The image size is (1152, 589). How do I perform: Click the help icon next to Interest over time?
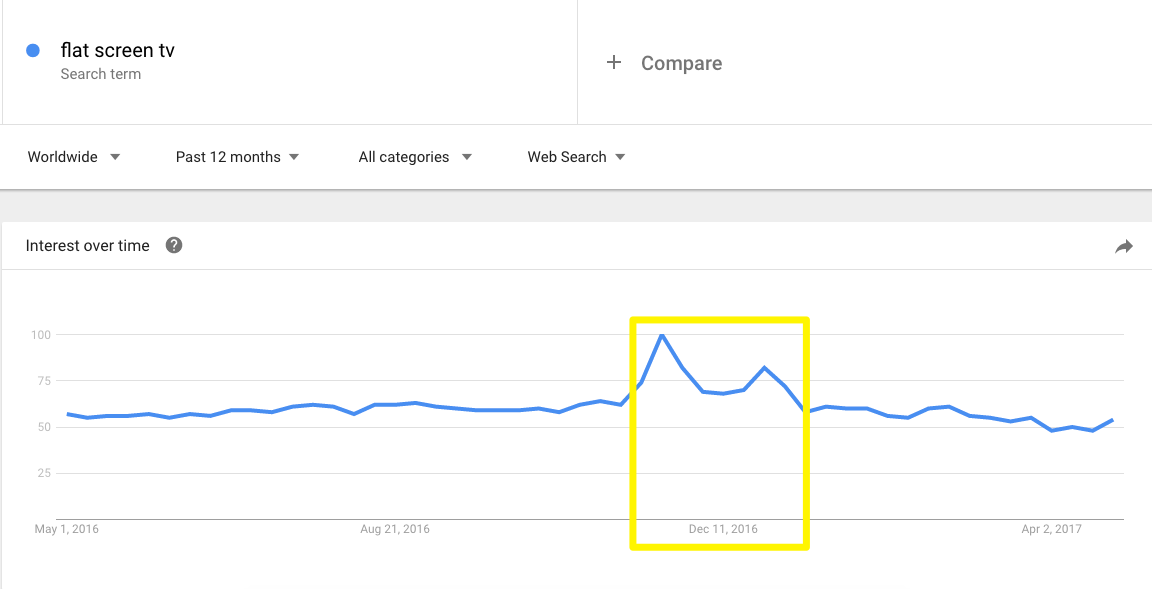(174, 244)
